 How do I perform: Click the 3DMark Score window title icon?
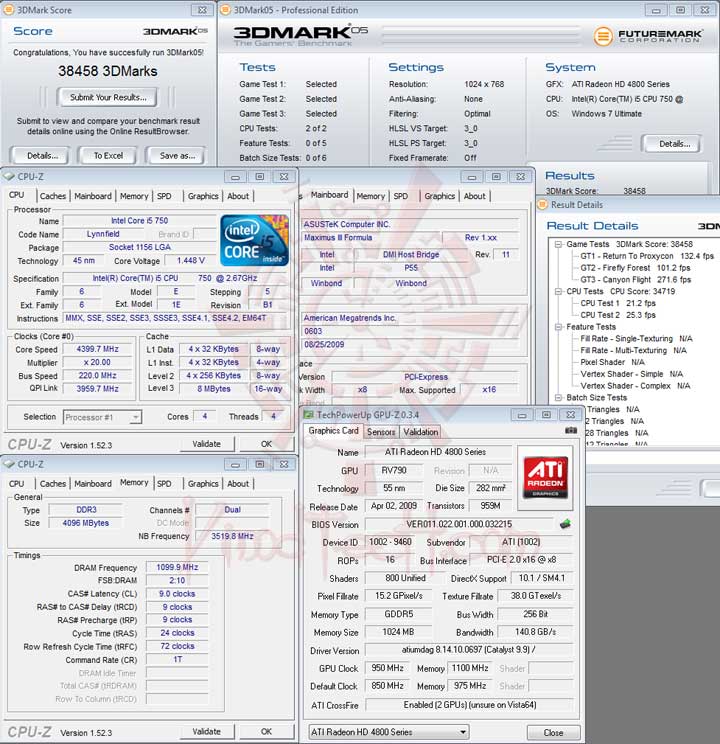(x=9, y=9)
